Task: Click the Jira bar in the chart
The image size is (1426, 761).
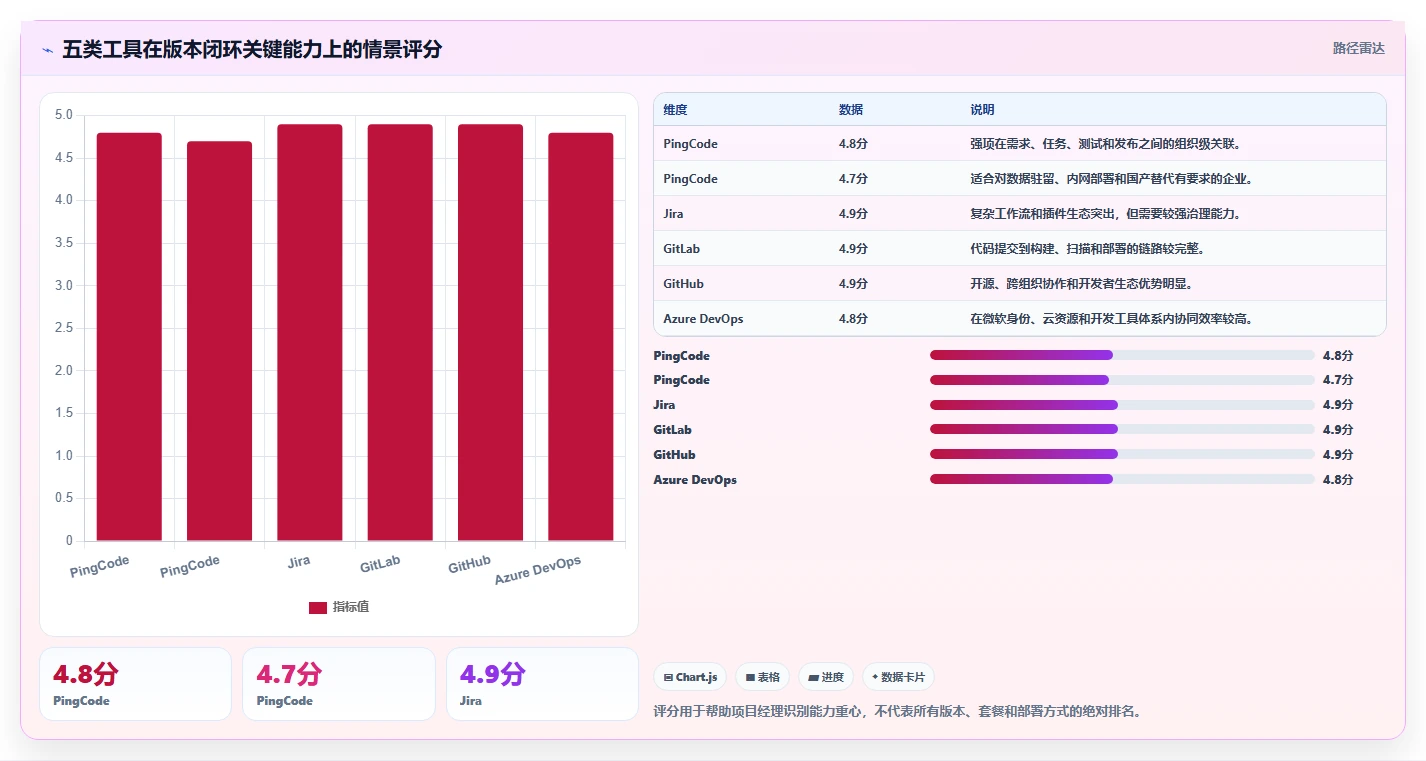Action: tap(310, 333)
